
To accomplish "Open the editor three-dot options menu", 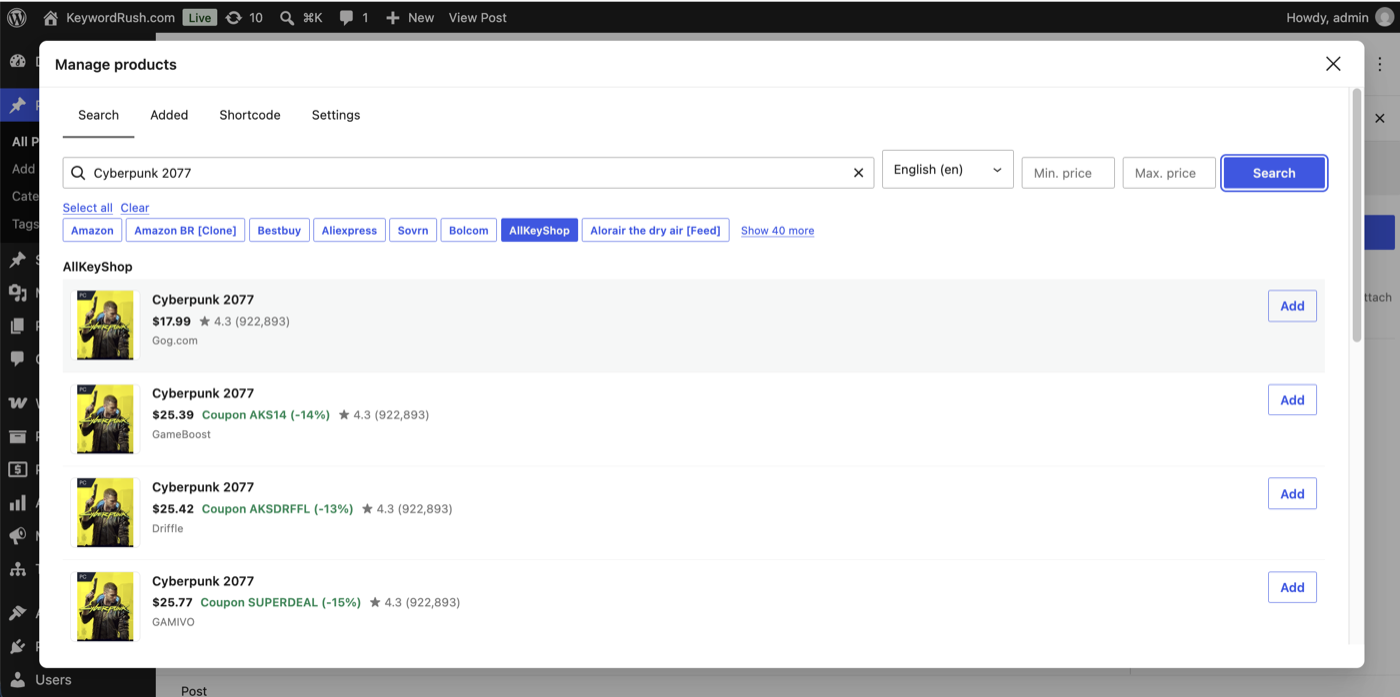I will pyautogui.click(x=1380, y=64).
